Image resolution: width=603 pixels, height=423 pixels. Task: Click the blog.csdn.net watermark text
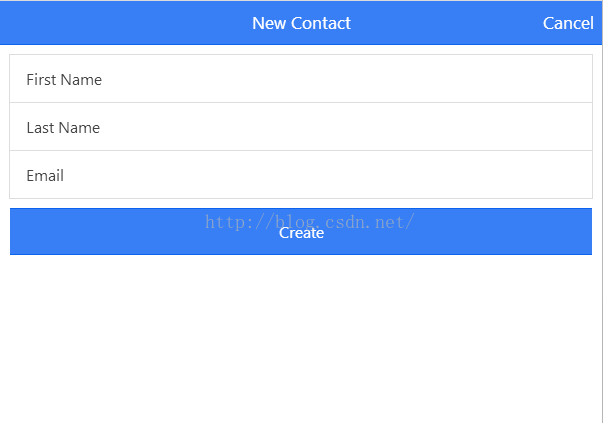pos(310,221)
